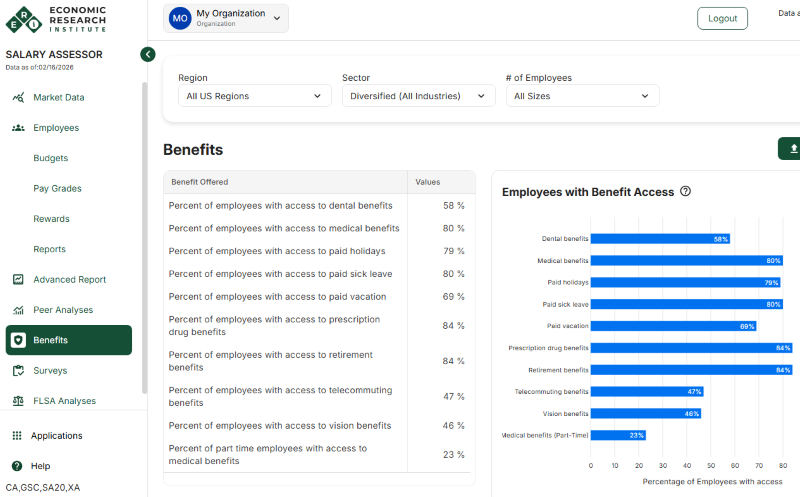The height and width of the screenshot is (497, 800).
Task: Select the paid holidays table row
Action: (319, 251)
